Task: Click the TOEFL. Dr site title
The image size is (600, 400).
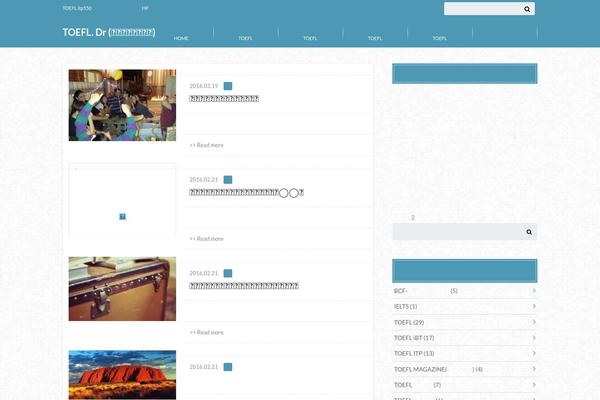Action: tap(109, 32)
